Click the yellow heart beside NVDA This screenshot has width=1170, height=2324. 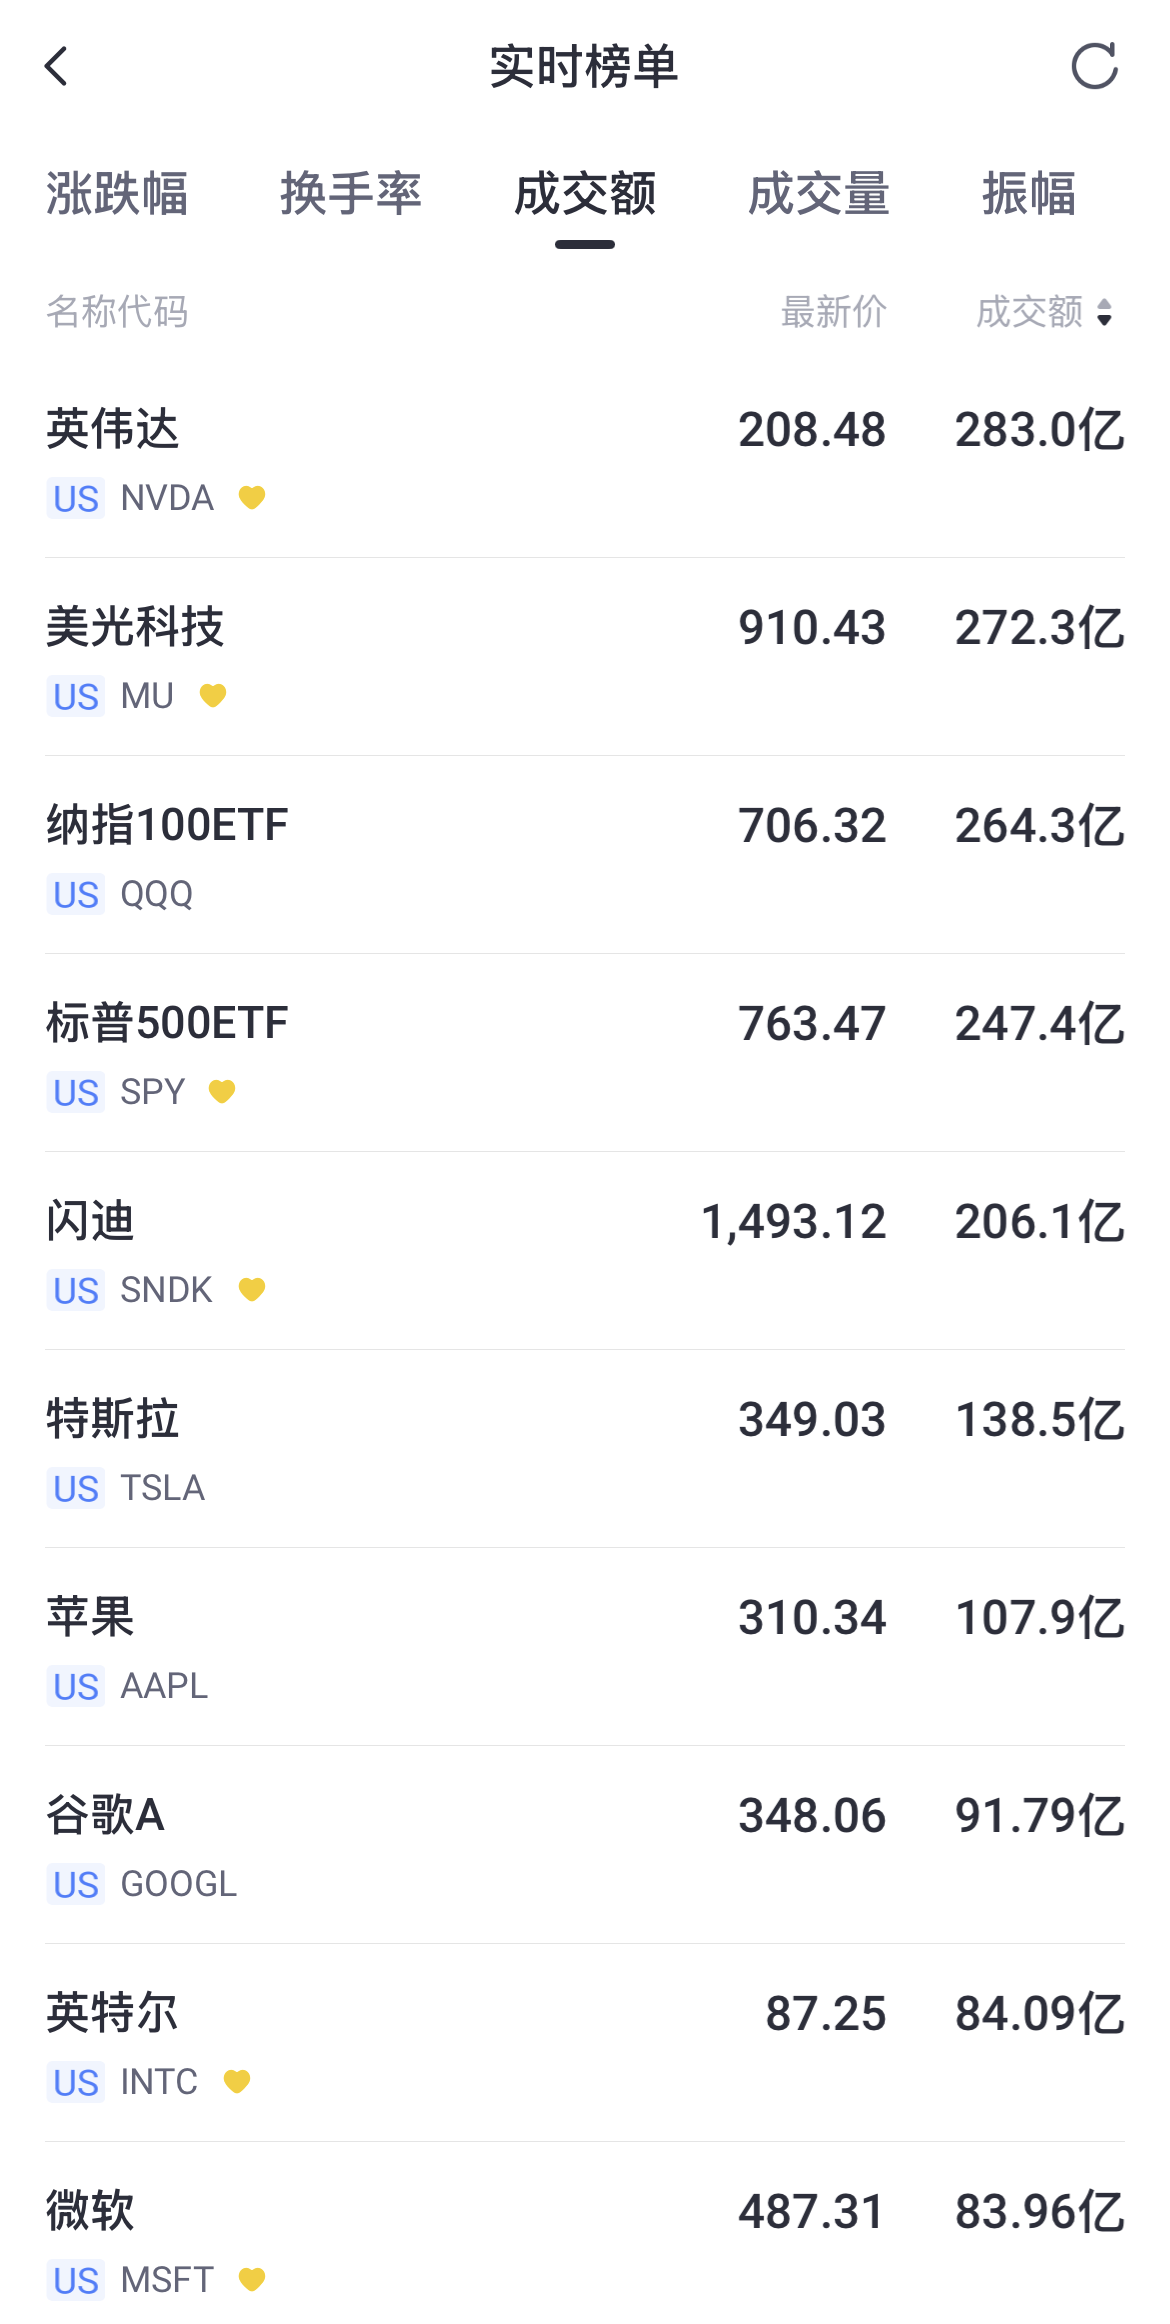click(x=252, y=497)
